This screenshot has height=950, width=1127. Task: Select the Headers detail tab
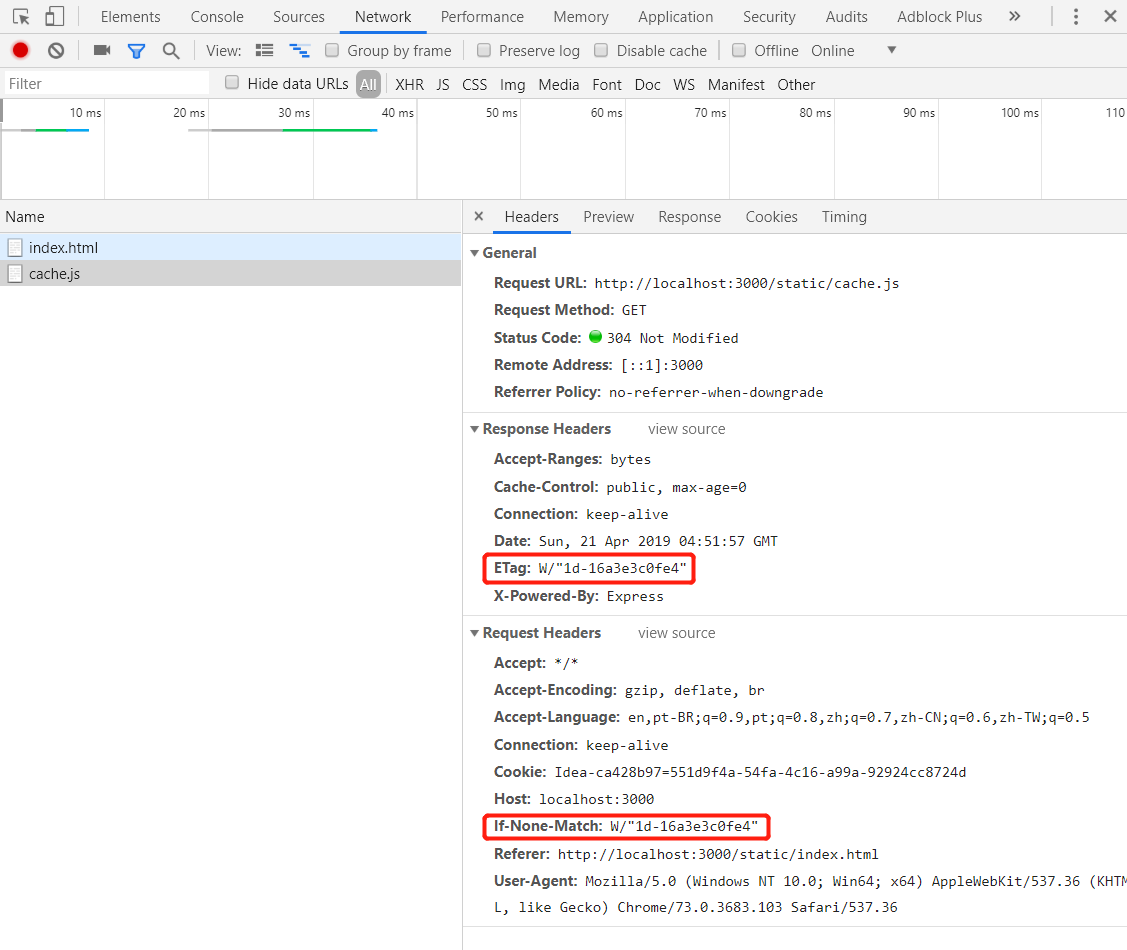coord(531,217)
